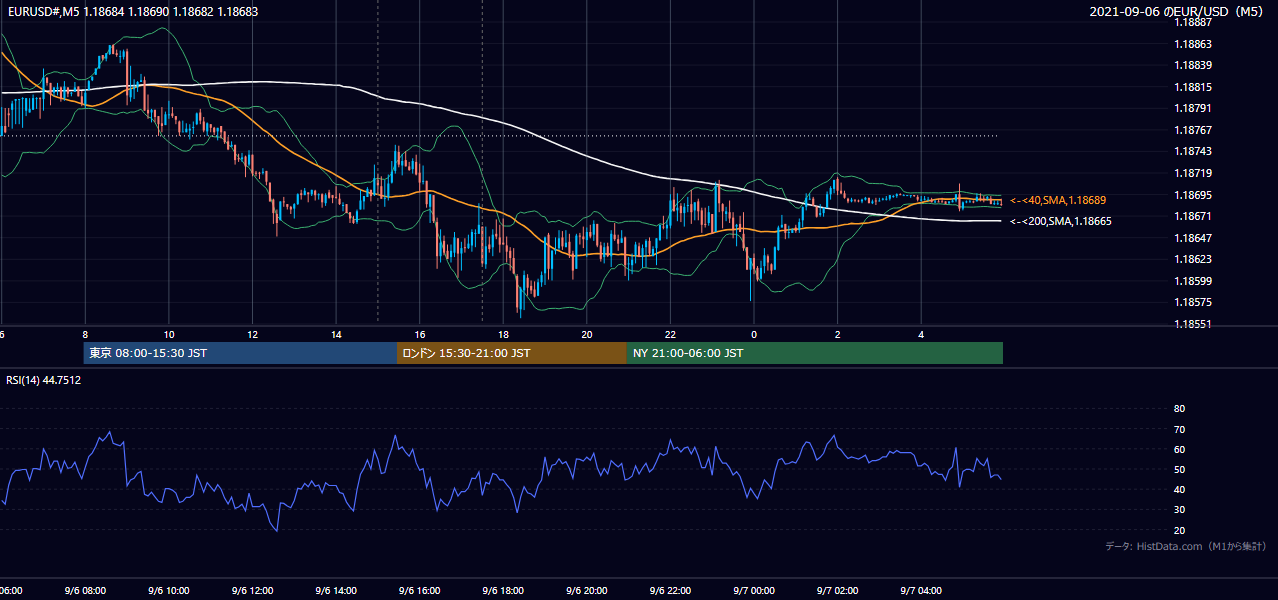Click the hour 4 tick under the chart
The width and height of the screenshot is (1278, 600).
[x=920, y=334]
